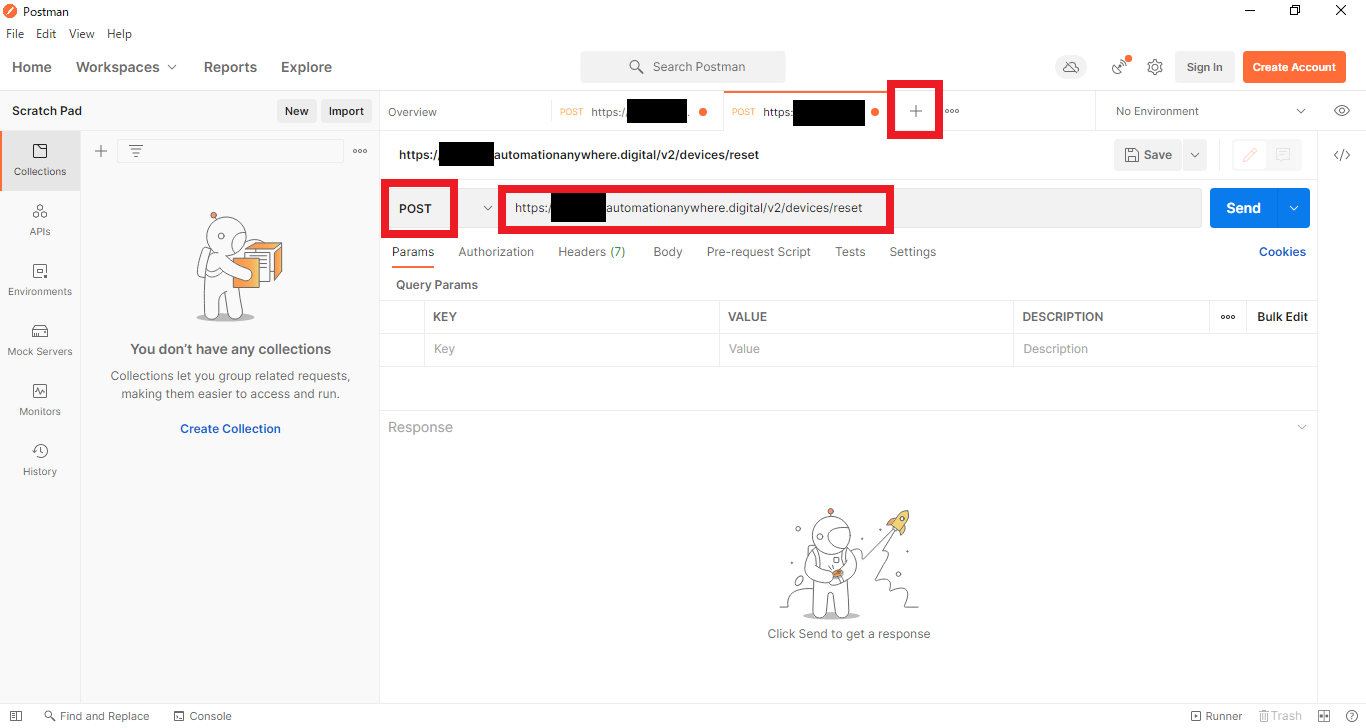Open the Help menu
This screenshot has width=1366, height=728.
[119, 34]
